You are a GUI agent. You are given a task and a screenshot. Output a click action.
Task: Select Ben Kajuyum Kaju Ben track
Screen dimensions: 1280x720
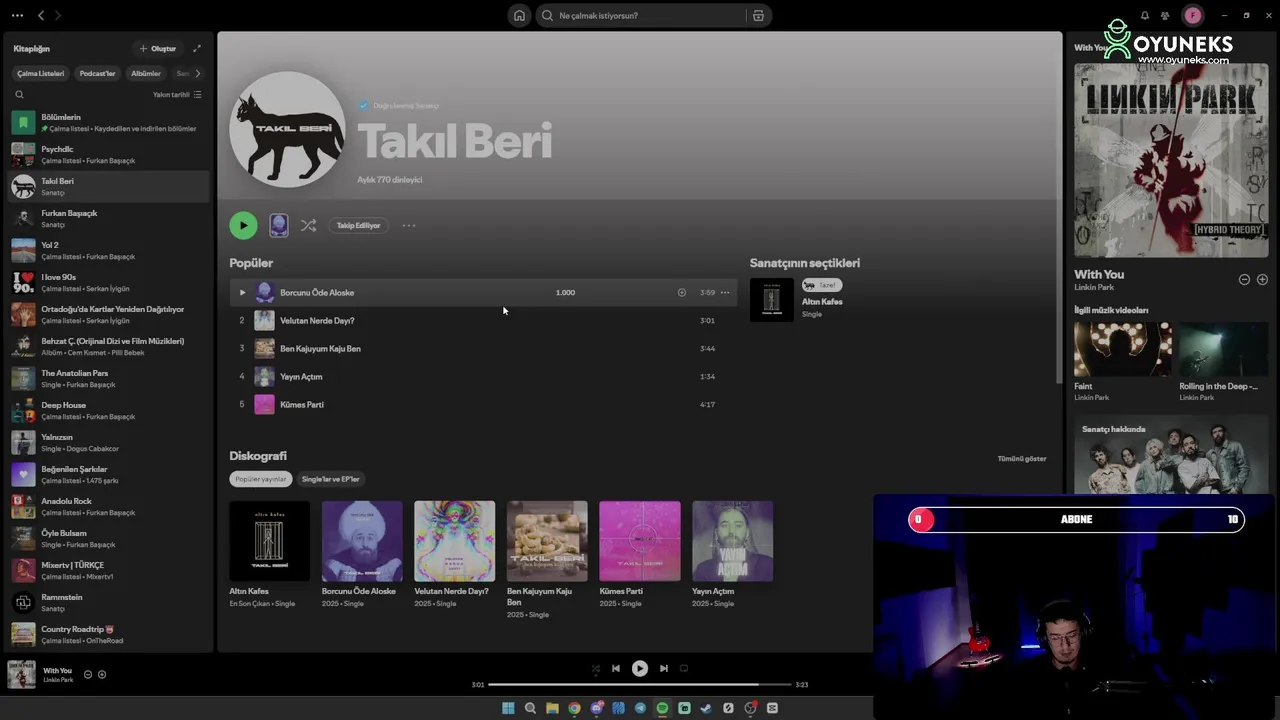coord(483,349)
